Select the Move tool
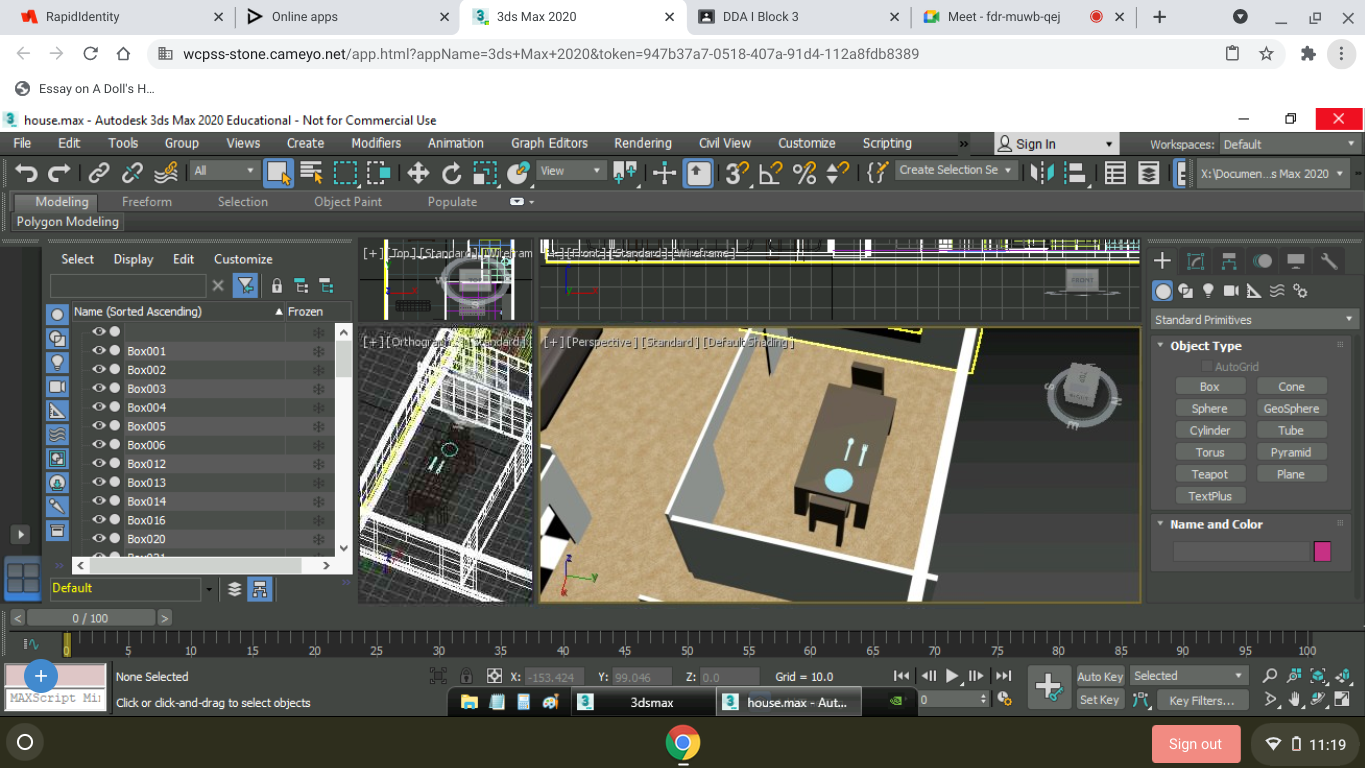 (418, 173)
